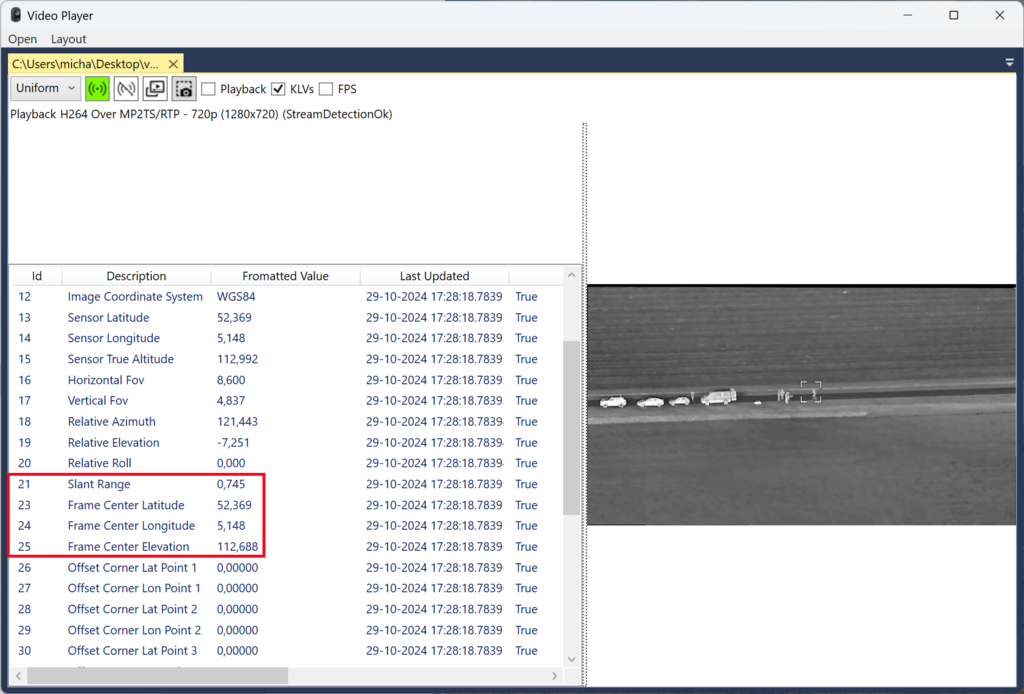Click the Fromatted Value column header
This screenshot has width=1024, height=694.
(x=285, y=276)
